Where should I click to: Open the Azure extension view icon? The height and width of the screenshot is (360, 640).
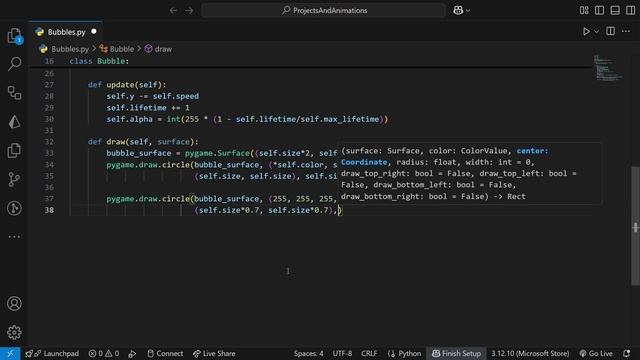click(x=14, y=122)
